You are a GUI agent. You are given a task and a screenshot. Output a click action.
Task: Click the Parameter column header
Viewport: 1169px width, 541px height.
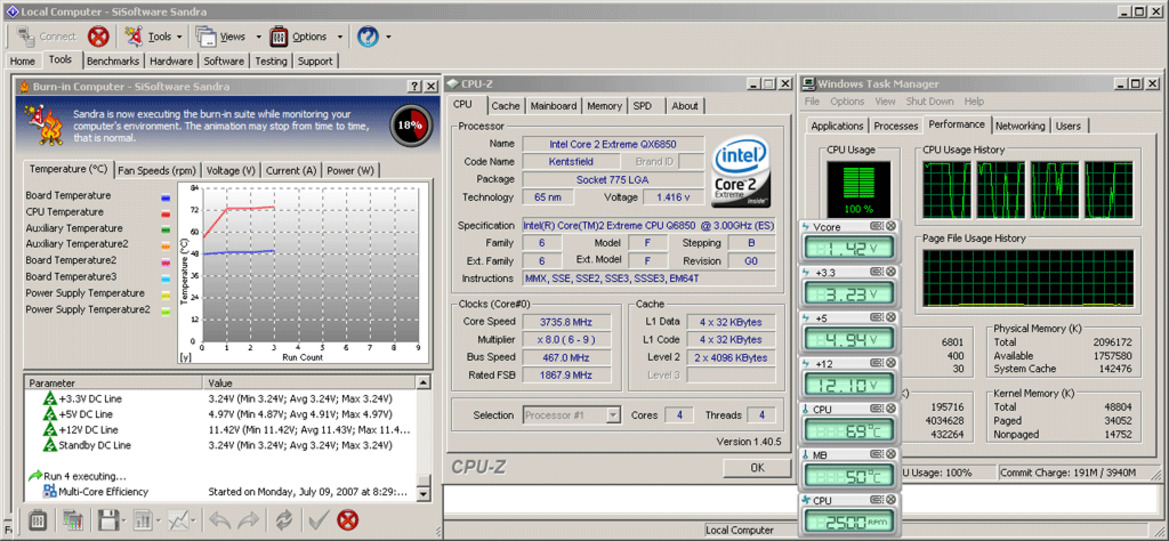point(114,383)
